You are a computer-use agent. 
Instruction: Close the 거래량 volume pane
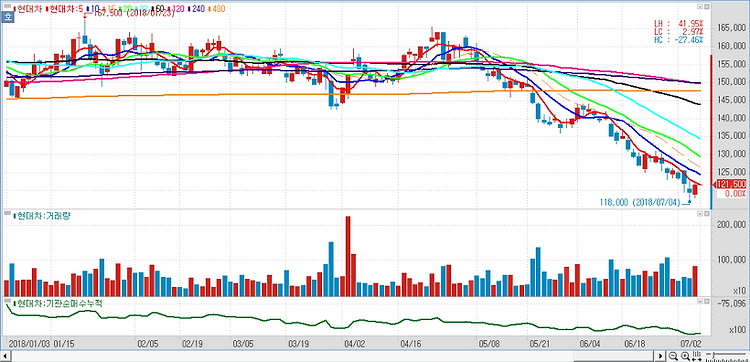tap(706, 213)
